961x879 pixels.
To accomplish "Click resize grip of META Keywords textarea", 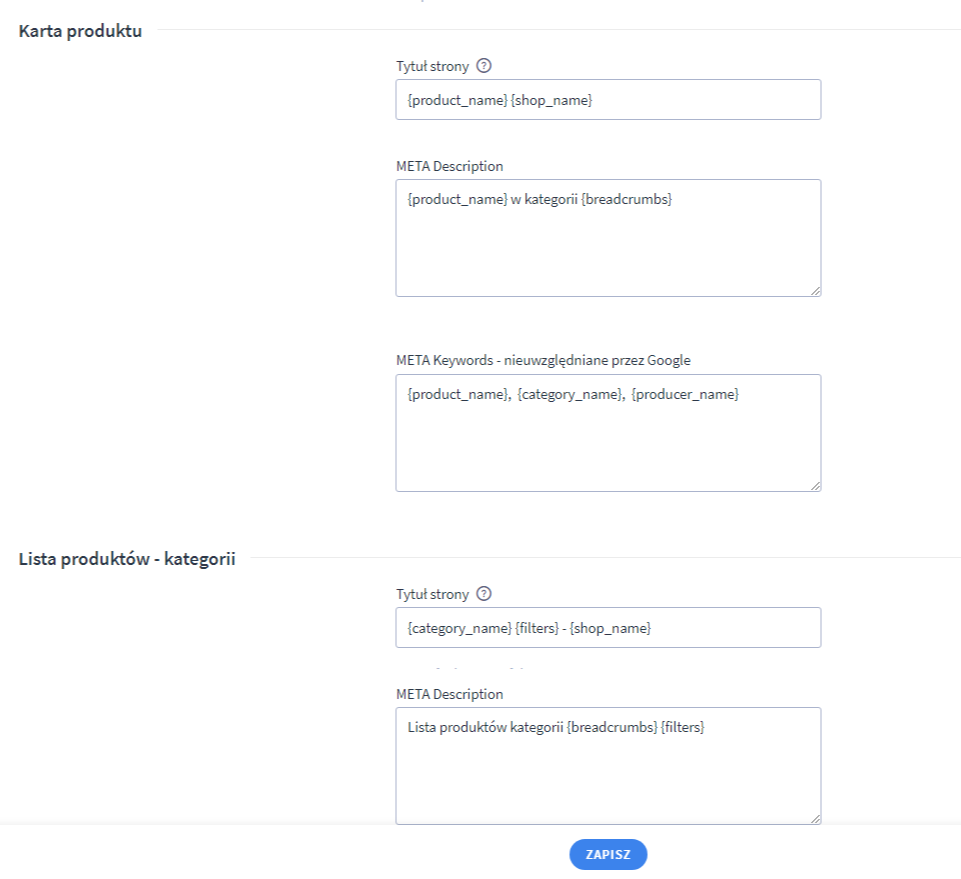I will pos(815,485).
